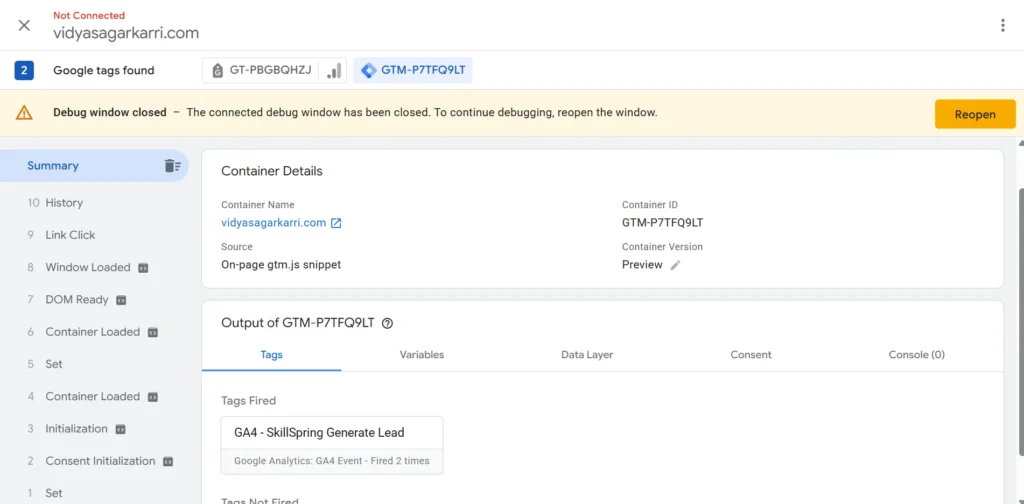Select the GTM-P7TFQ9LT container chip

pos(413,71)
